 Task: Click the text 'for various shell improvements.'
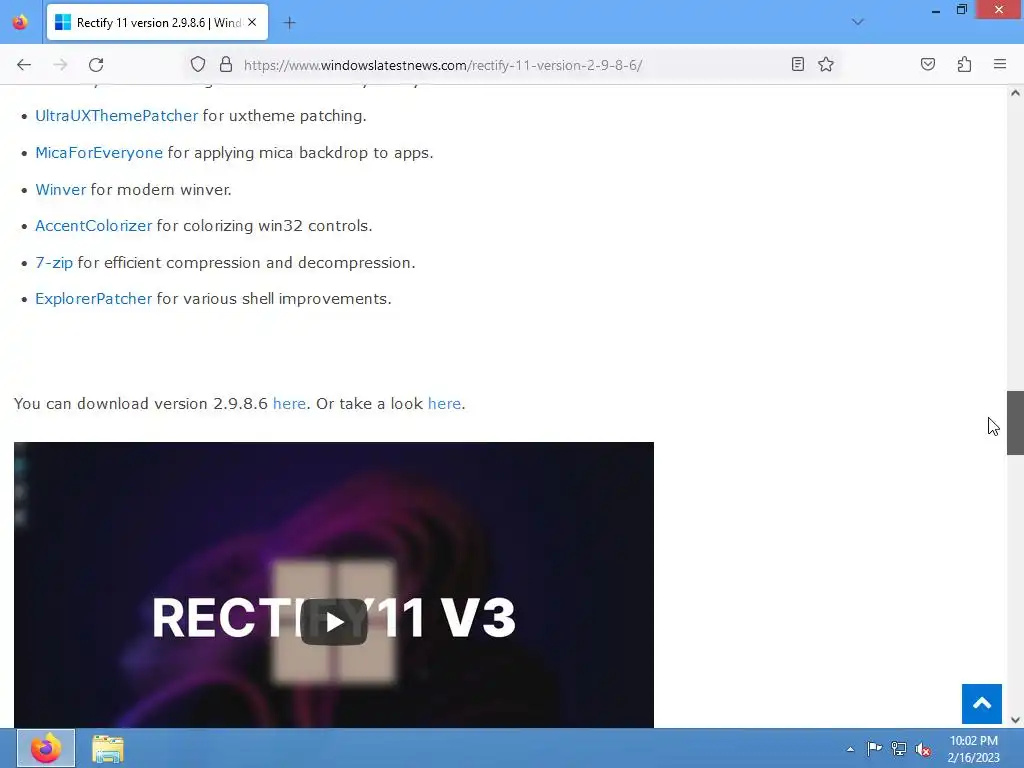[274, 299]
